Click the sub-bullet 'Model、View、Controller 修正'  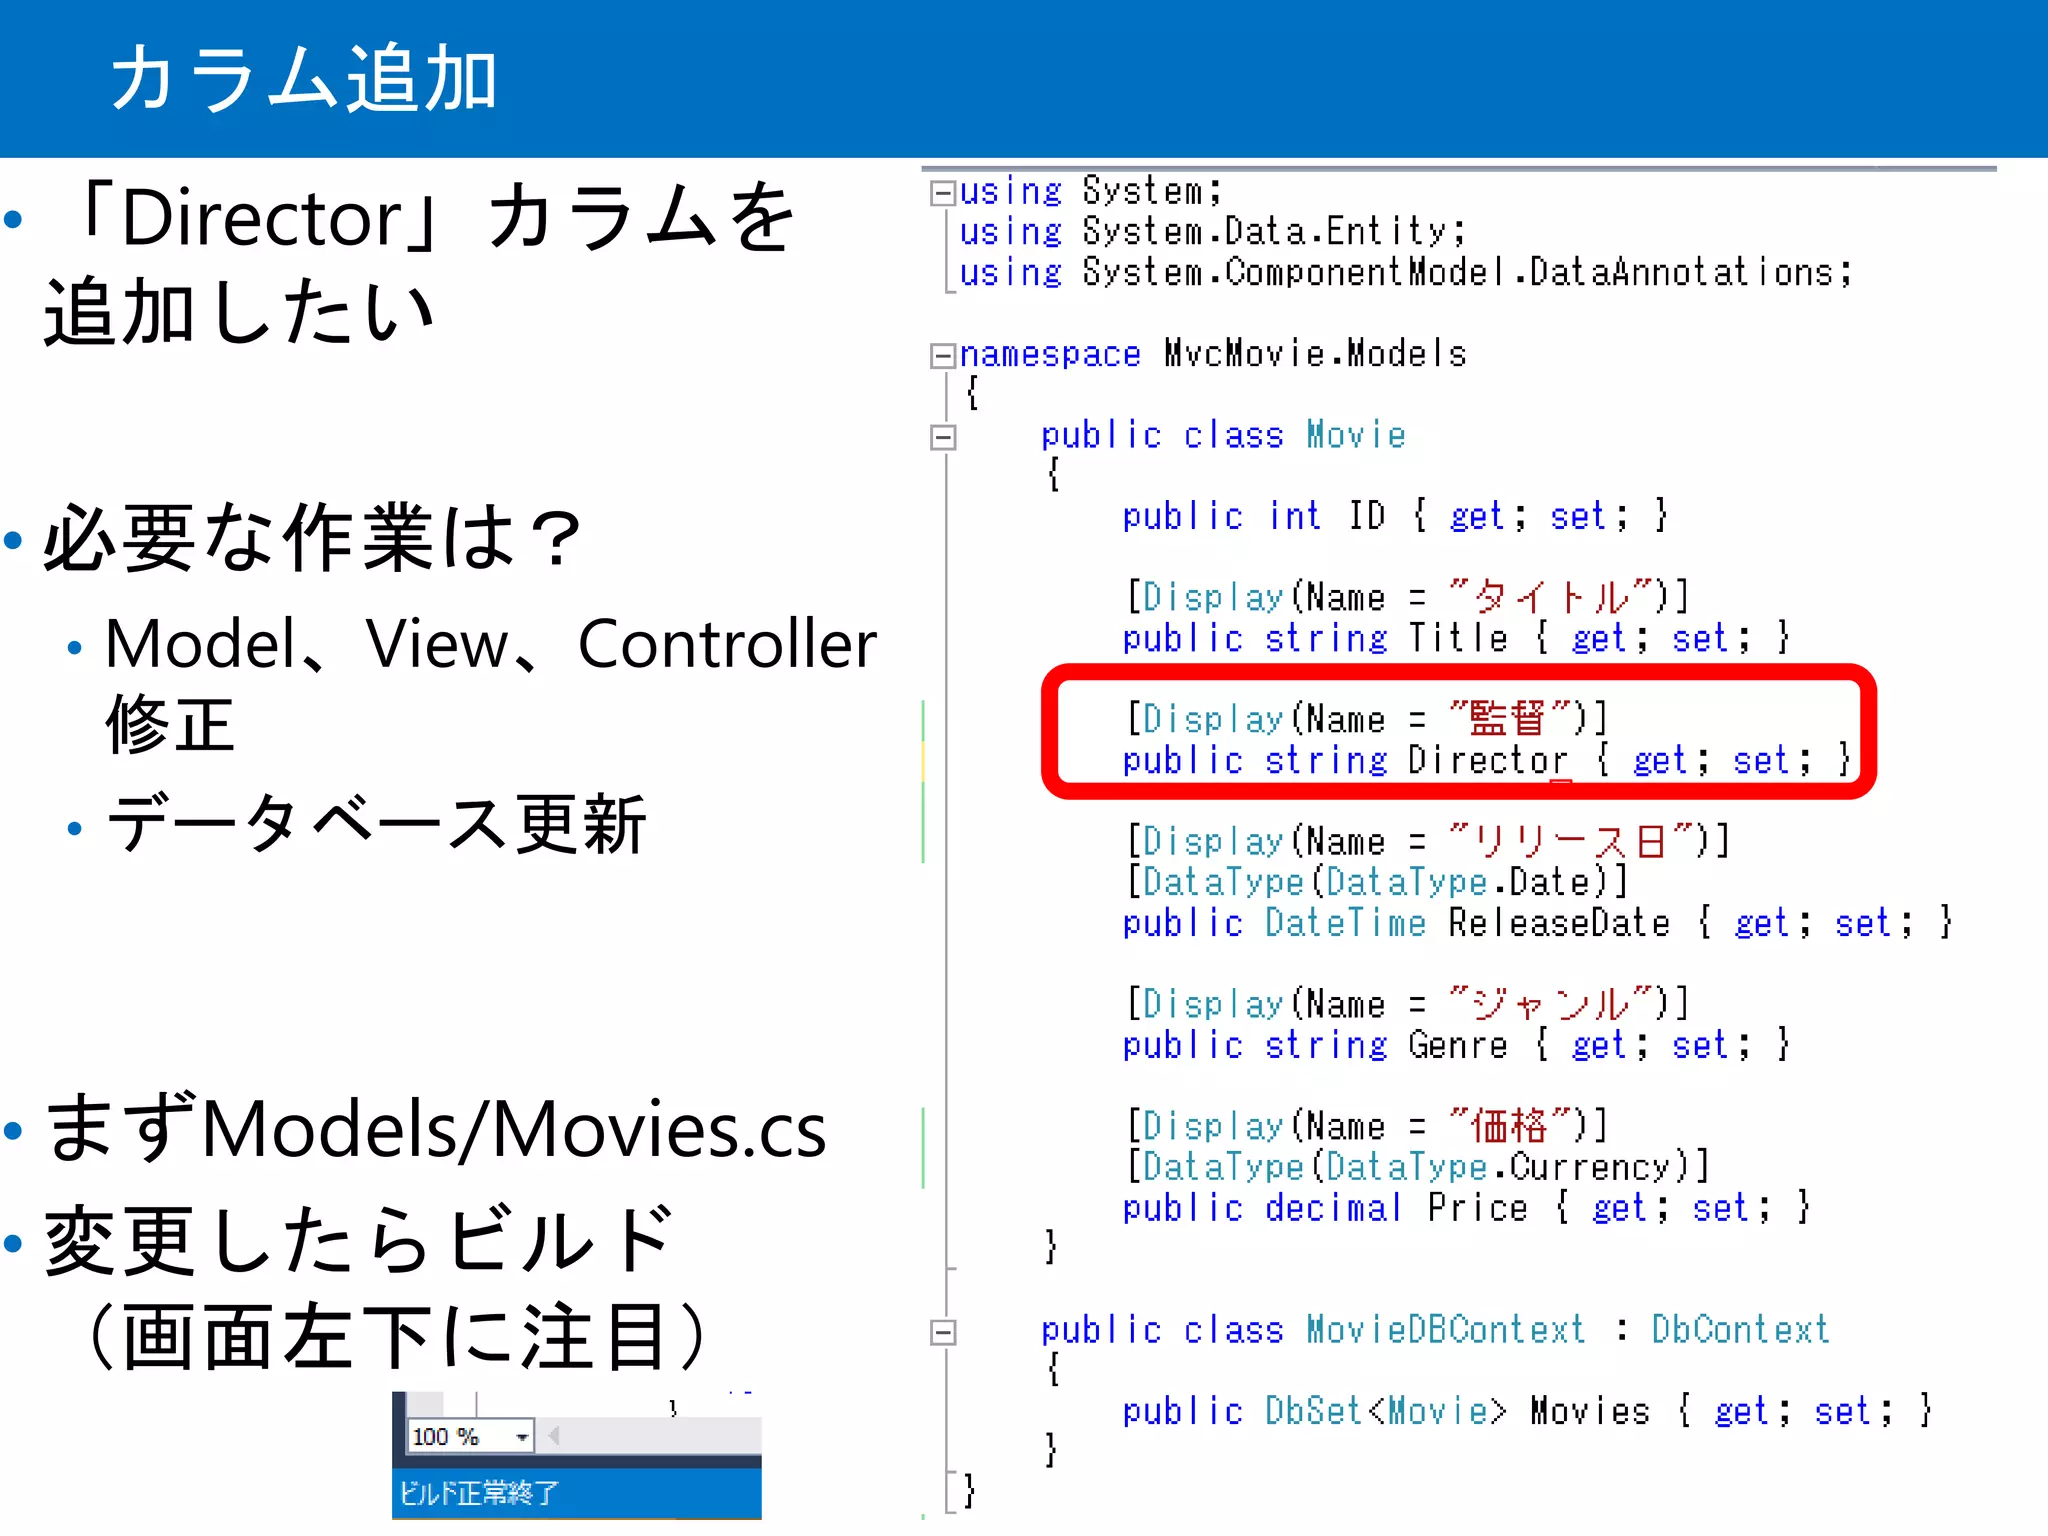tap(491, 683)
